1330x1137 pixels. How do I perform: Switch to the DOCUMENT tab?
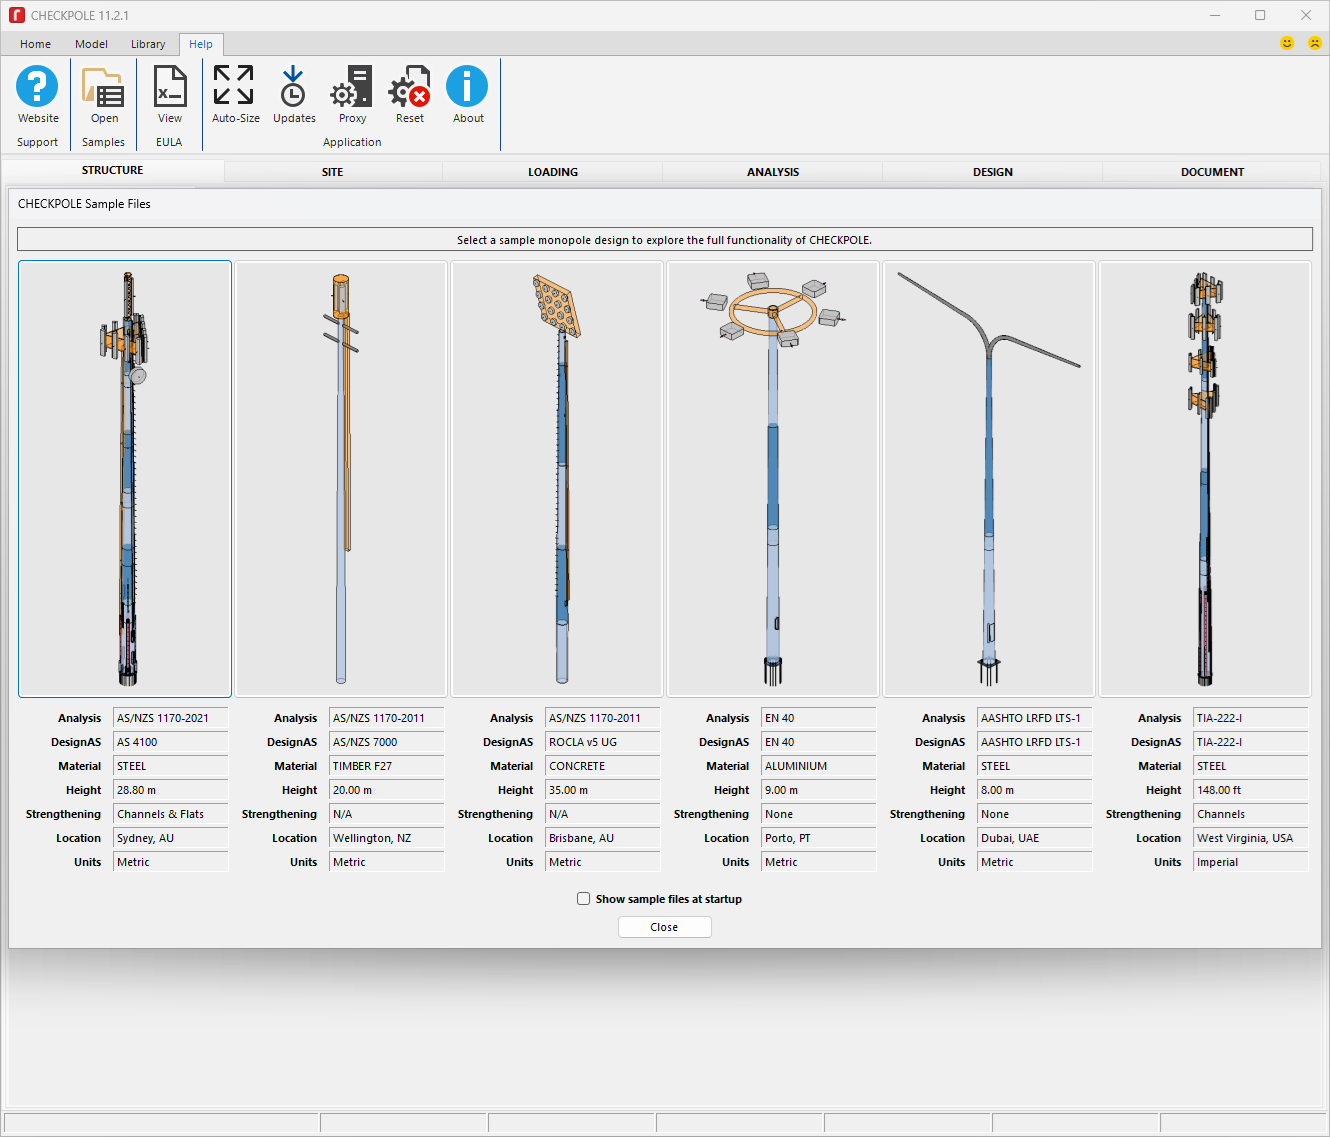[x=1213, y=172]
